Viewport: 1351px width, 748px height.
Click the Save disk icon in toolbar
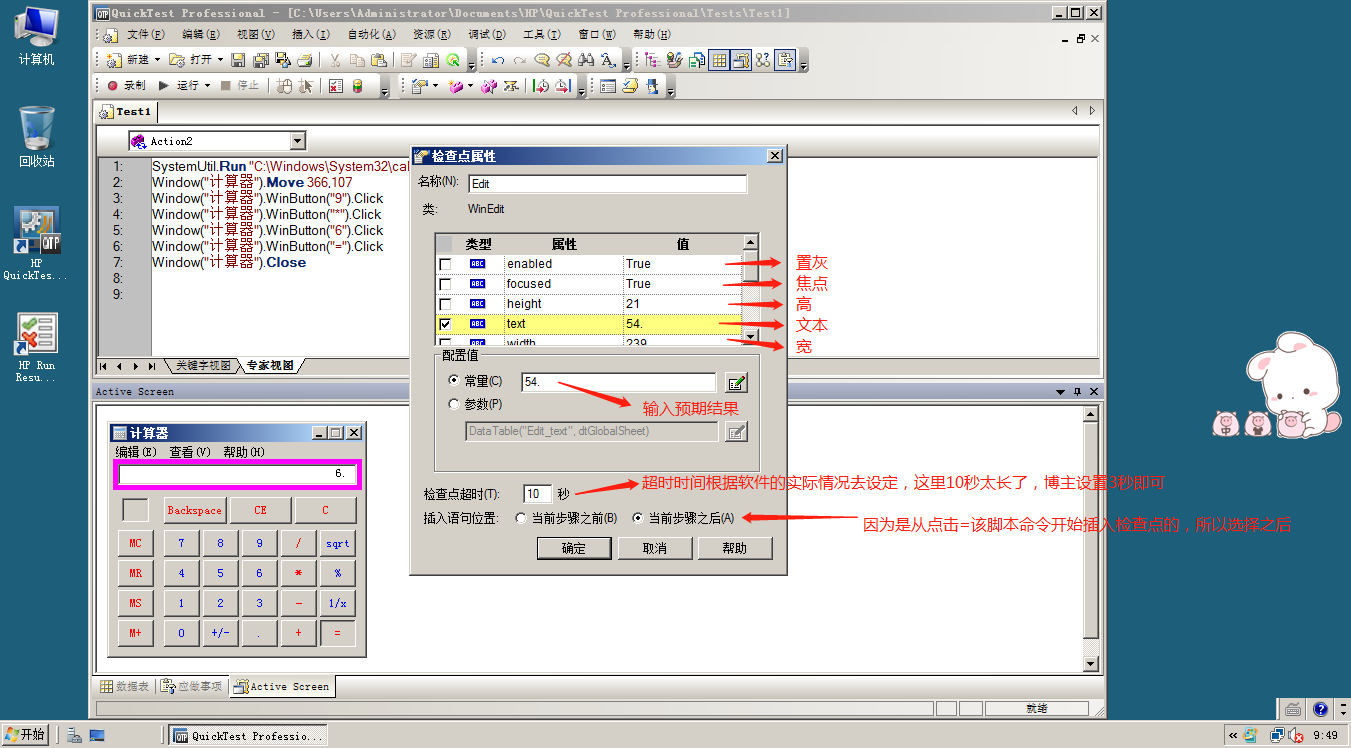tap(238, 60)
